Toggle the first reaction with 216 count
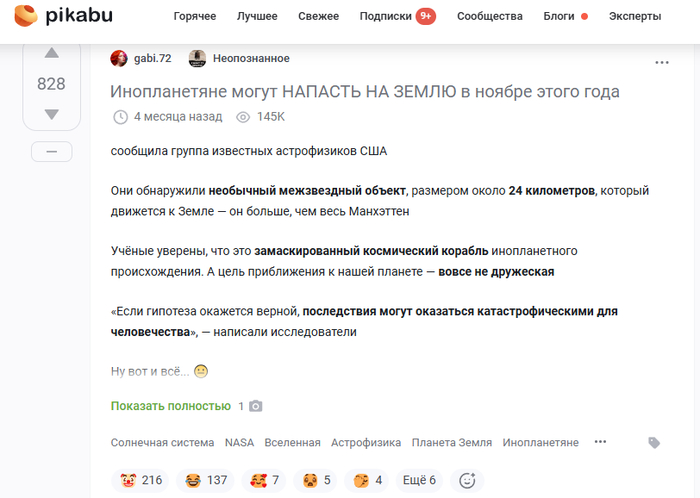Screen dimensions: 700x498 (x=142, y=480)
